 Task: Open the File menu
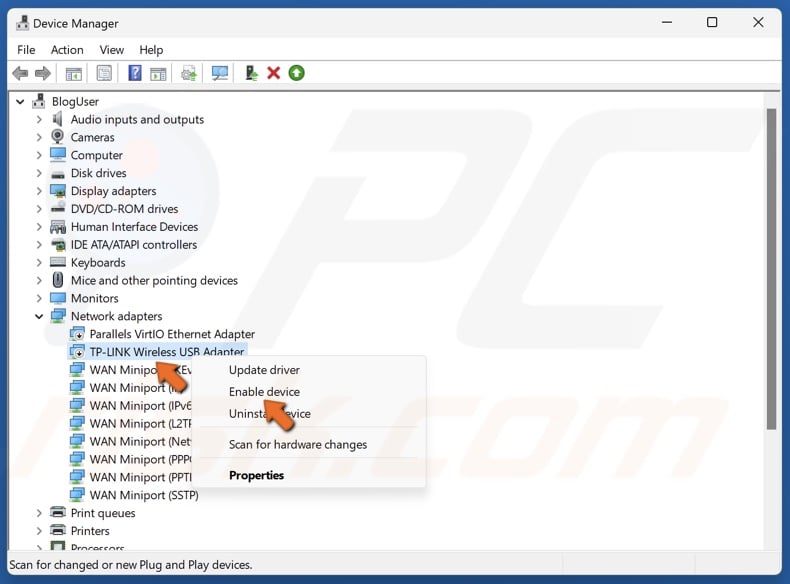coord(26,50)
